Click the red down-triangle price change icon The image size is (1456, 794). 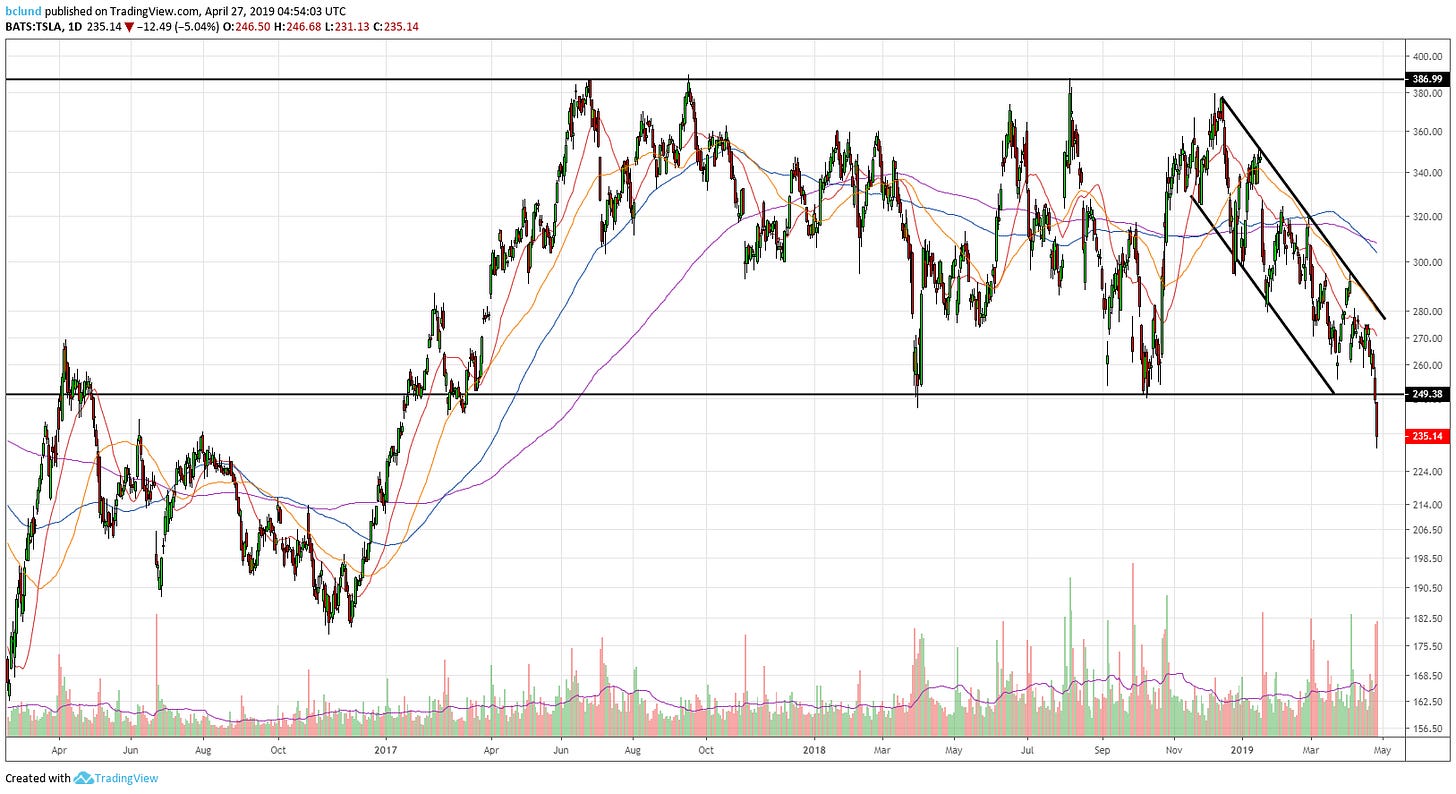[129, 27]
